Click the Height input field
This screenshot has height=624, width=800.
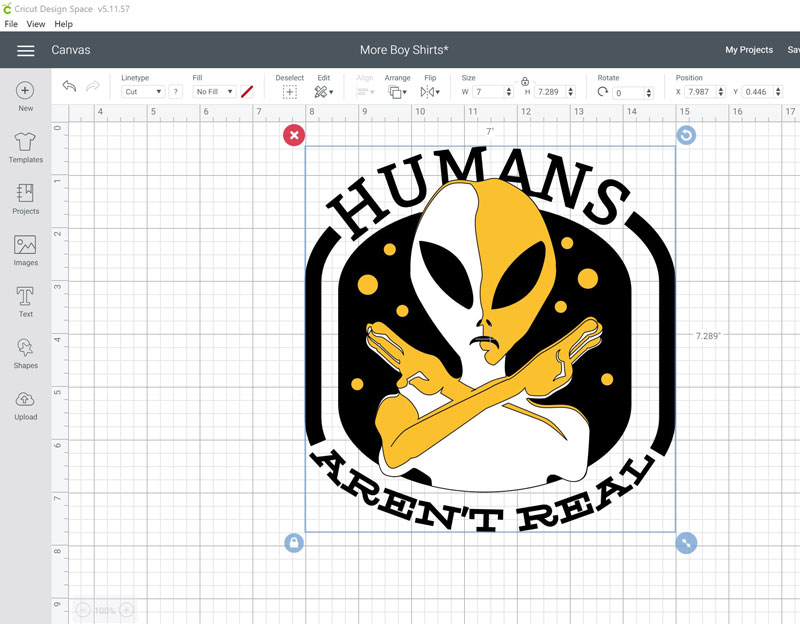pyautogui.click(x=550, y=92)
